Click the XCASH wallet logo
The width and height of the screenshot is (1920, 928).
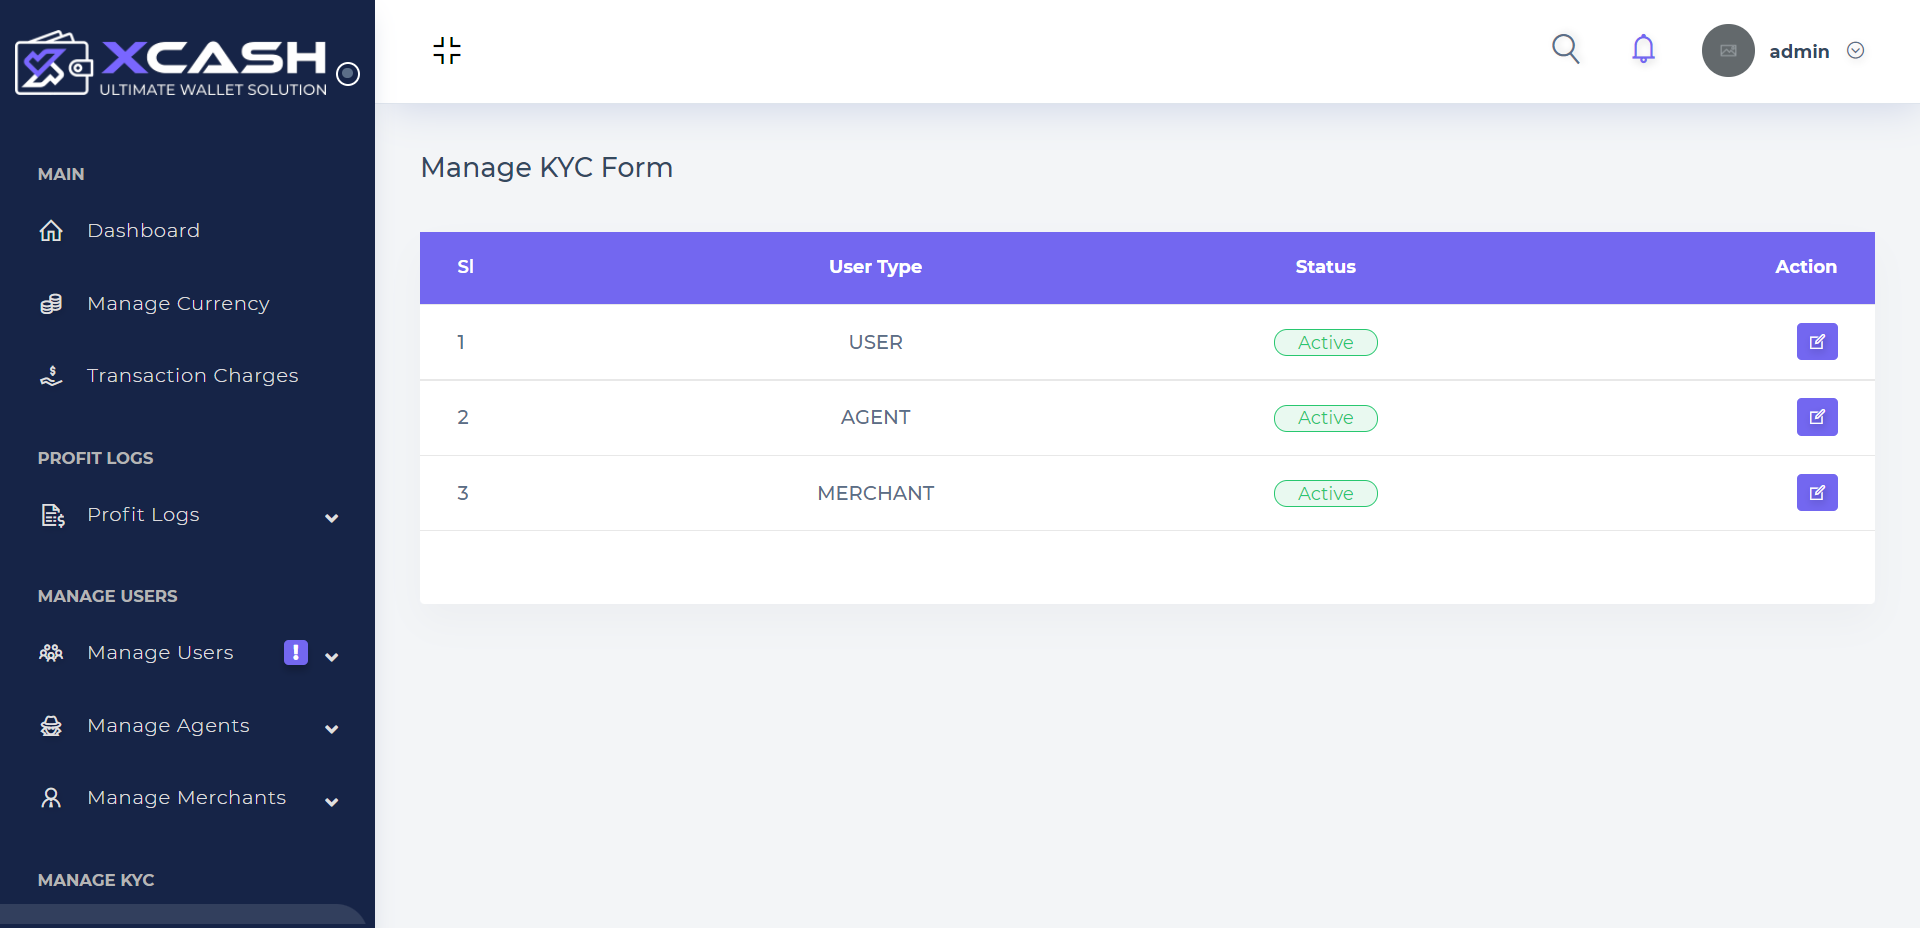pyautogui.click(x=170, y=63)
